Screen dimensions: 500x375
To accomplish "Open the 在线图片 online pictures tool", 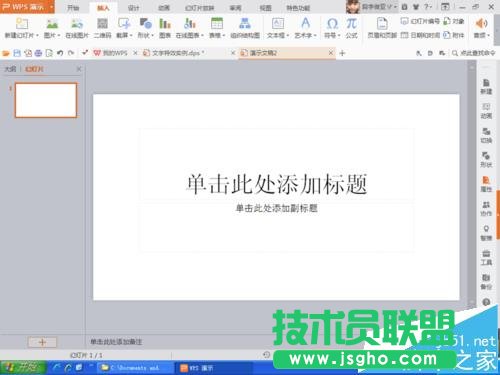I will 77,28.
